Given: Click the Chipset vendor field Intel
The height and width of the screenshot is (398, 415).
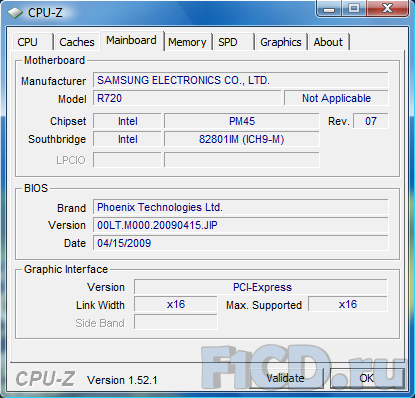Looking at the screenshot, I should tap(127, 121).
